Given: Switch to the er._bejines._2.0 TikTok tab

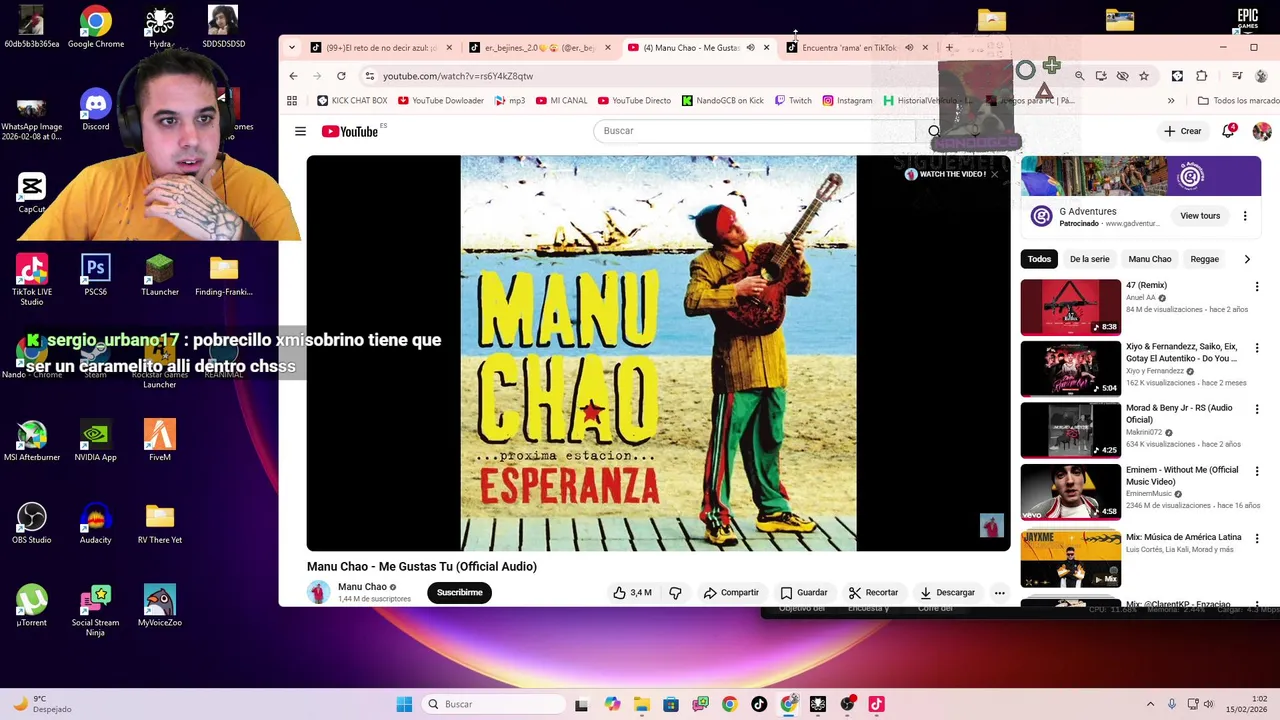Looking at the screenshot, I should tap(539, 48).
